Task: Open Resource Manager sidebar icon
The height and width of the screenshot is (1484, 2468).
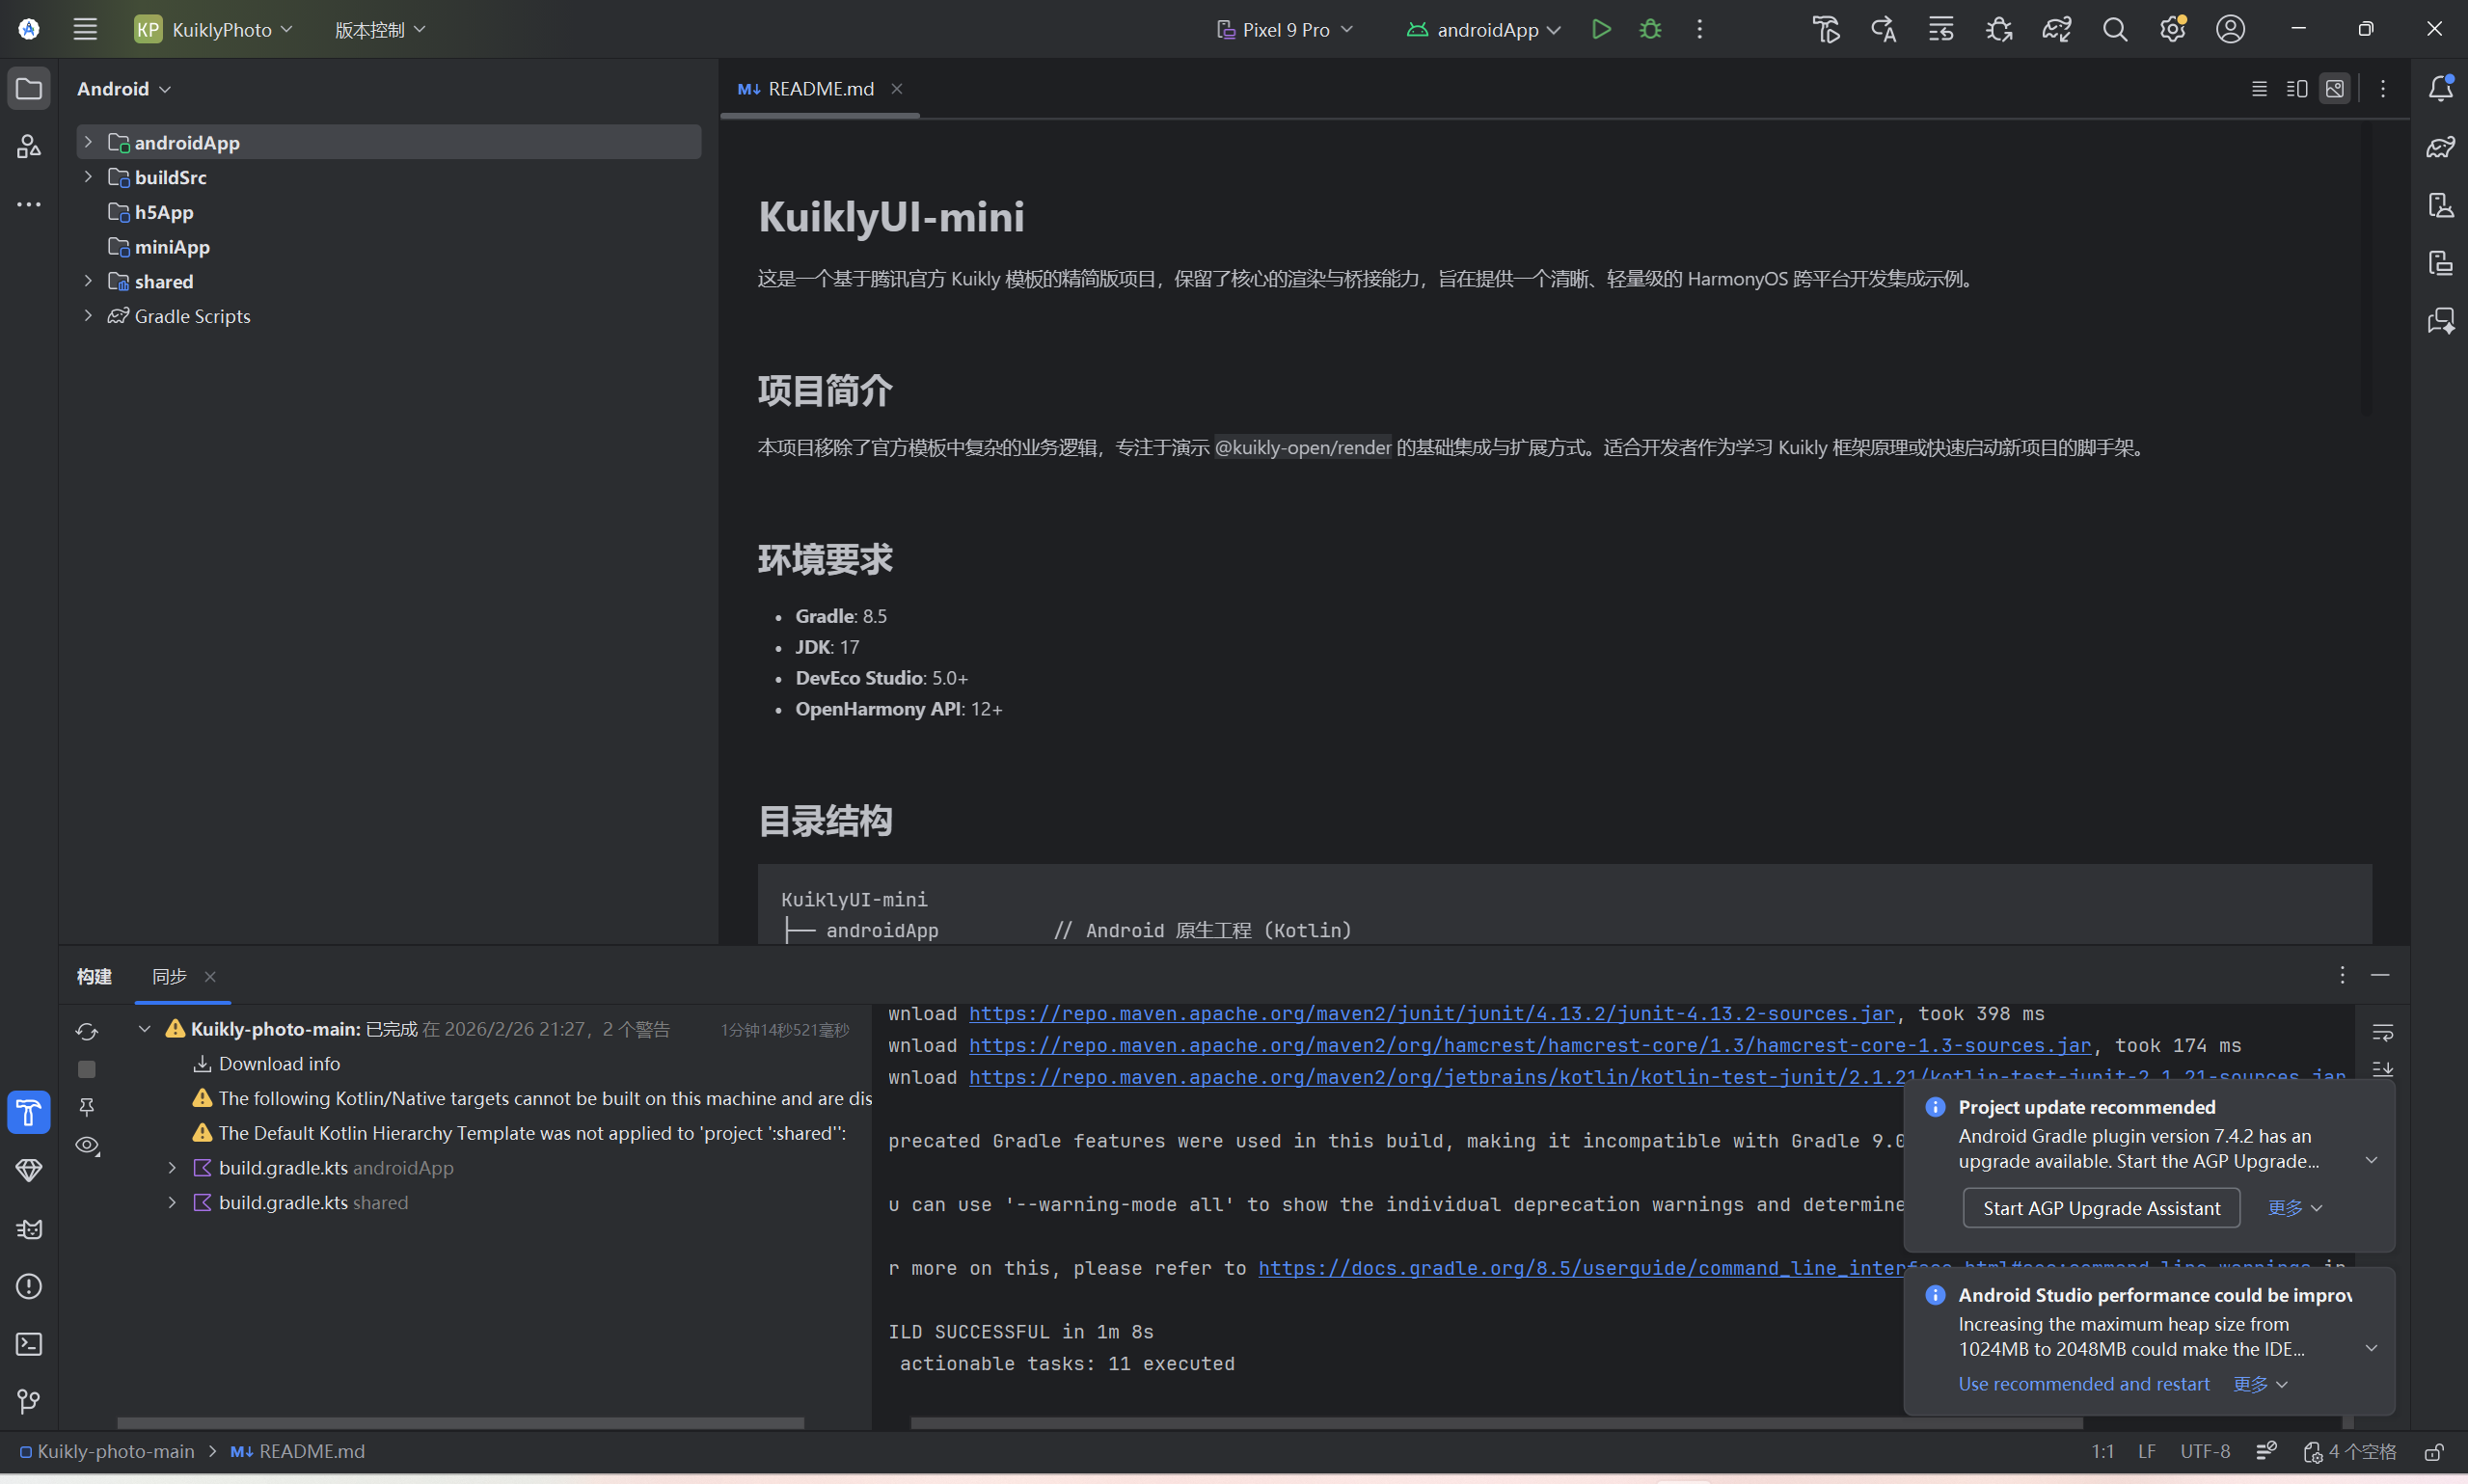Action: 28,146
